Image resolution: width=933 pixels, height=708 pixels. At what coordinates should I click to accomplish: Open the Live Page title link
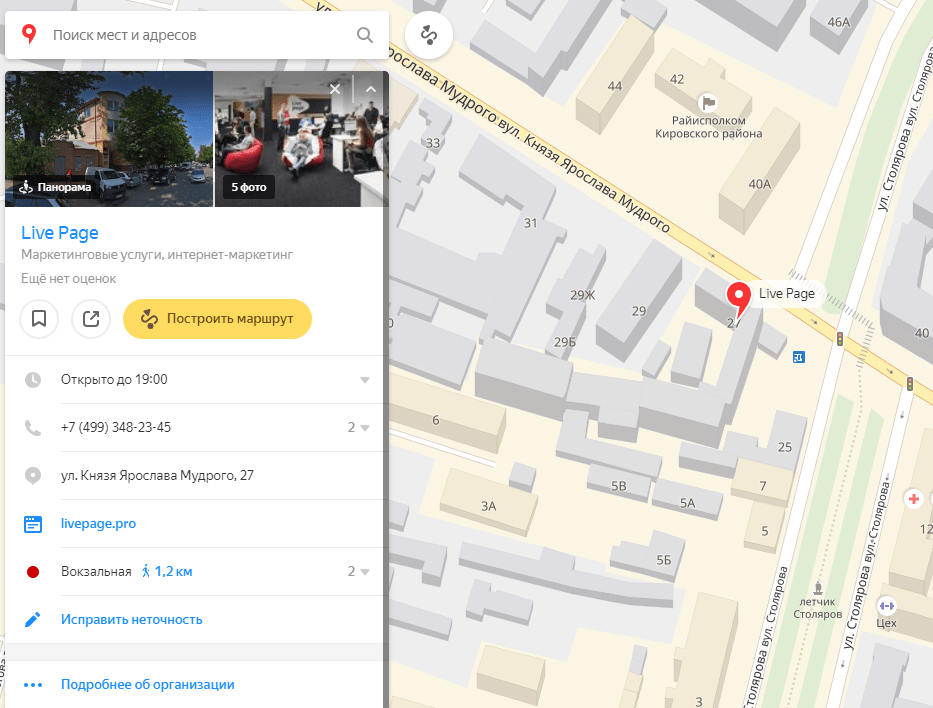coord(60,233)
